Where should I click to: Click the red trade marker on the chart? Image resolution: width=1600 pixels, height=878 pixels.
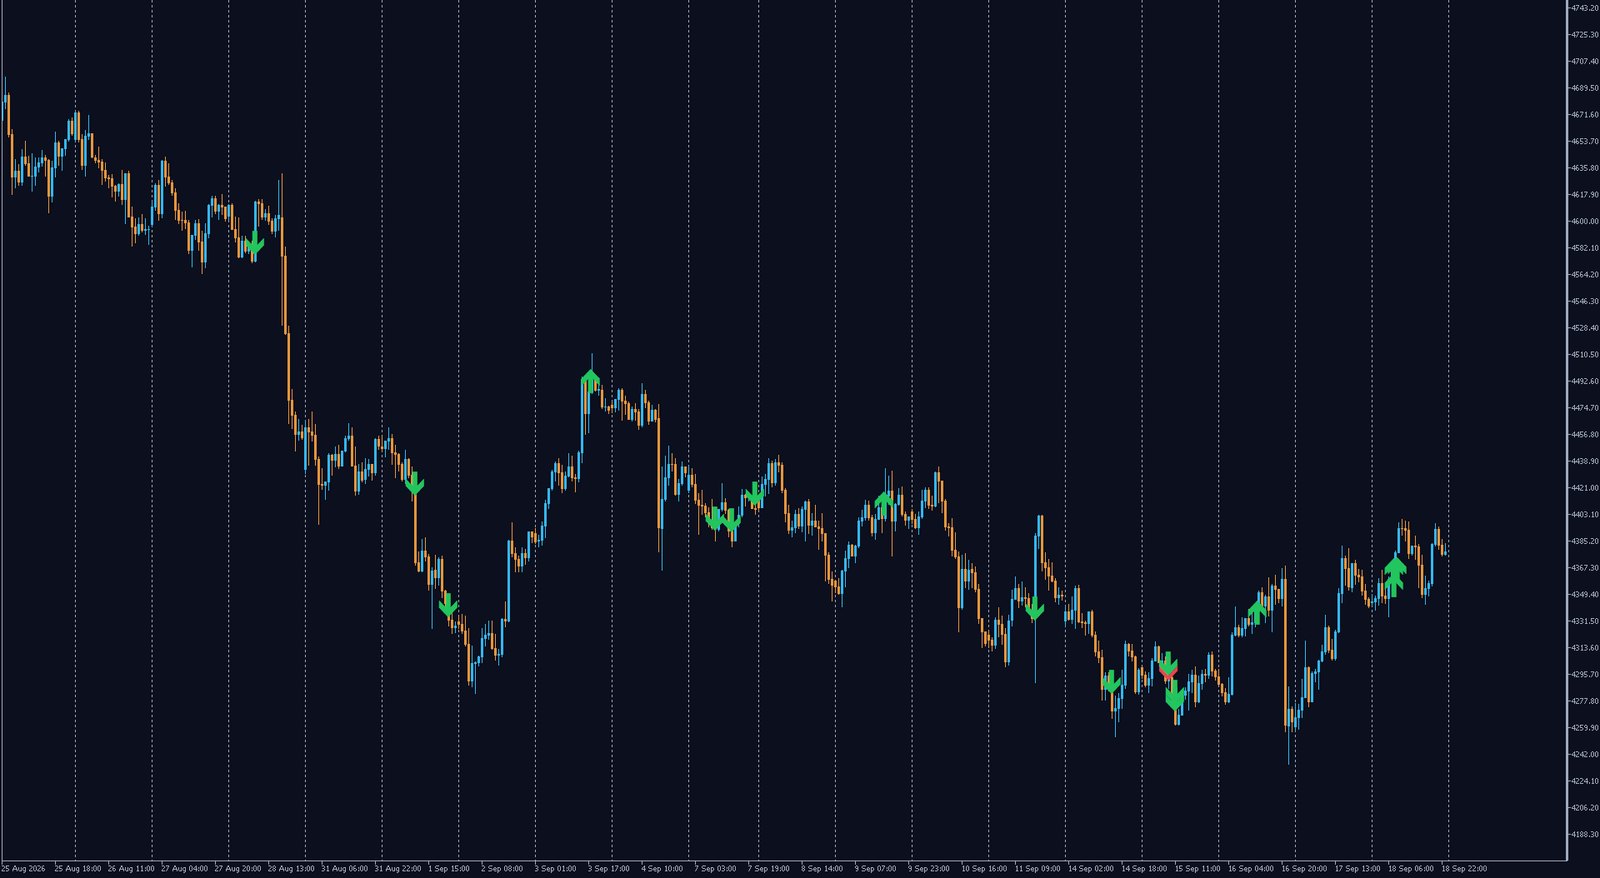1168,674
